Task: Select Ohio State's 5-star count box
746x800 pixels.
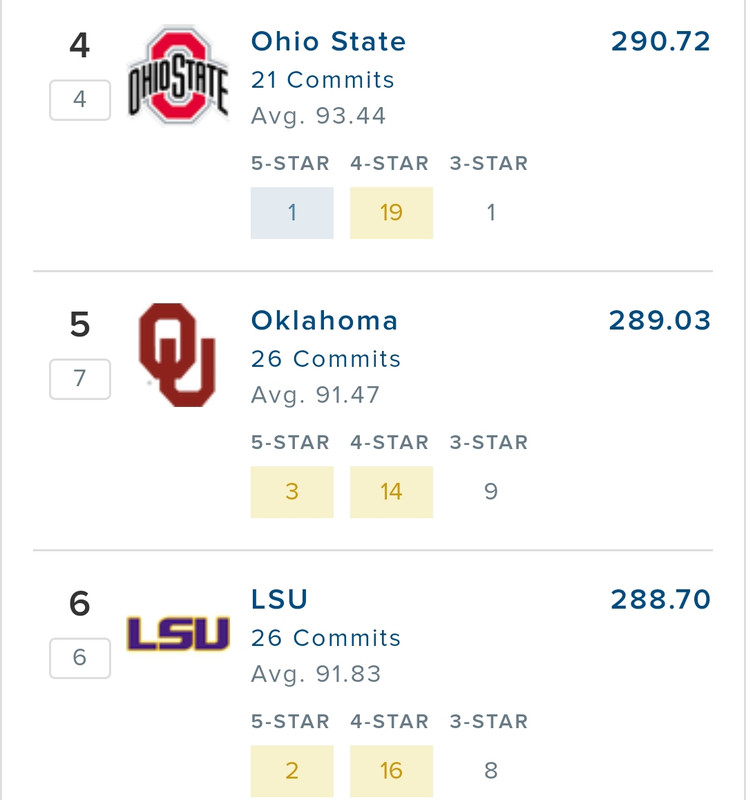Action: 292,213
